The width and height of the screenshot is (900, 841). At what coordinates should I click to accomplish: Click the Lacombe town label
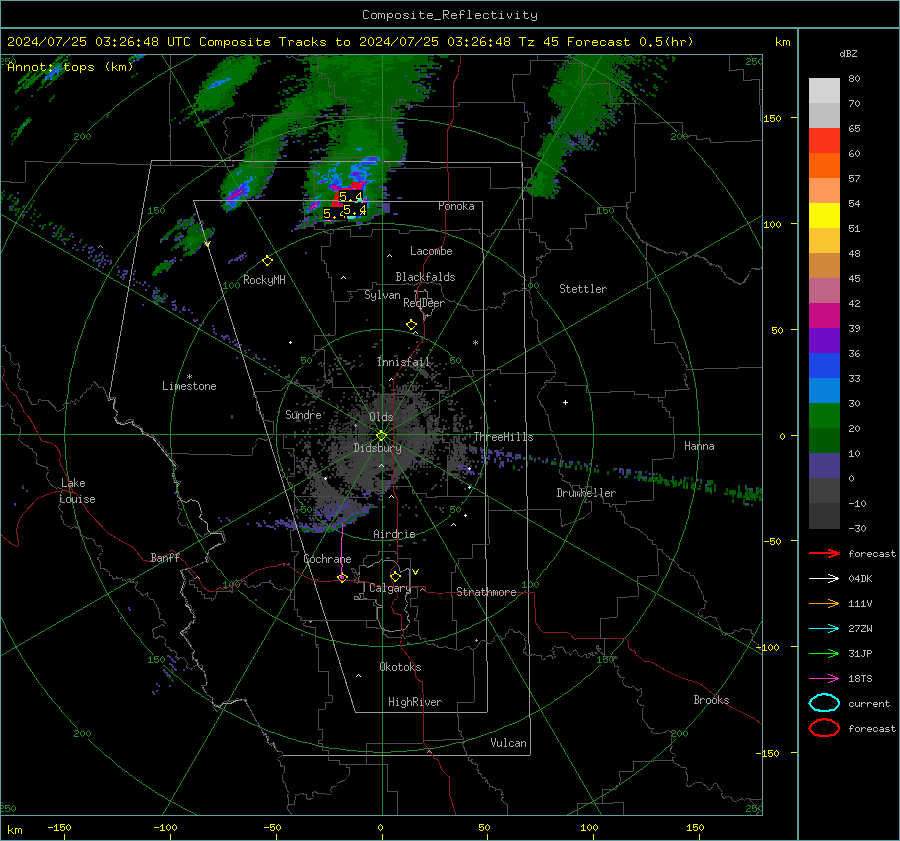[x=431, y=251]
